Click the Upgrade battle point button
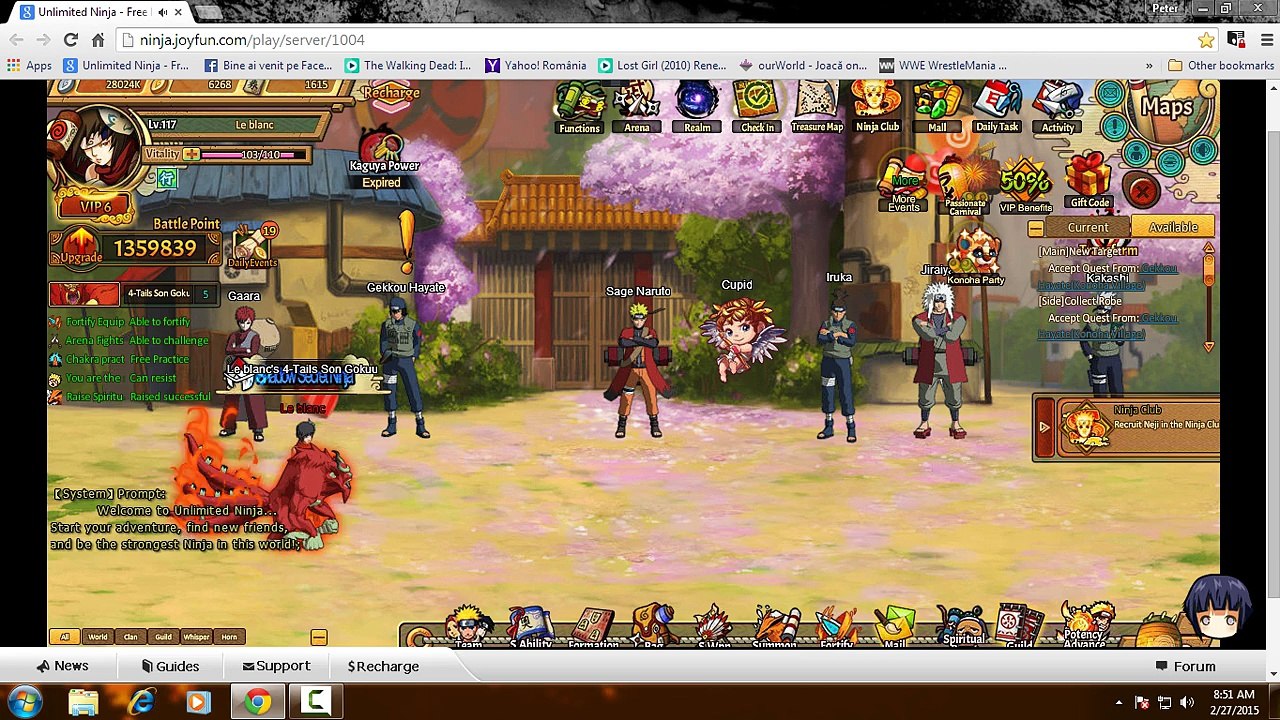This screenshot has height=720, width=1280. 80,247
